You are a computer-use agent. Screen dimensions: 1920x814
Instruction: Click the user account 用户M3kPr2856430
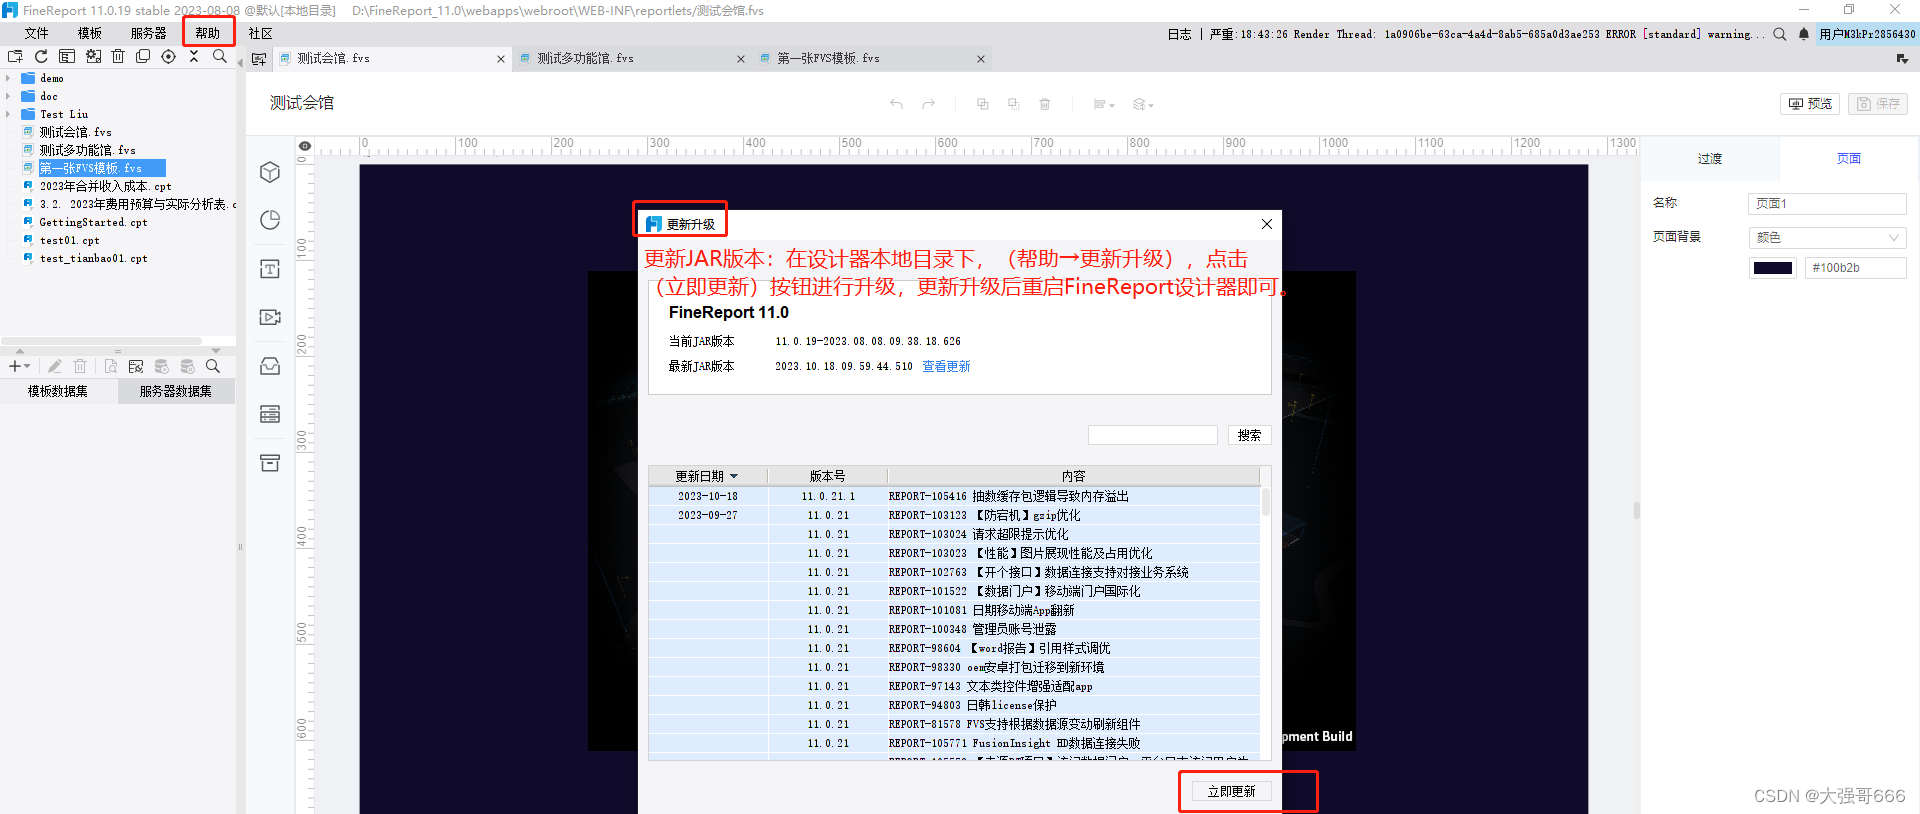tap(1867, 34)
